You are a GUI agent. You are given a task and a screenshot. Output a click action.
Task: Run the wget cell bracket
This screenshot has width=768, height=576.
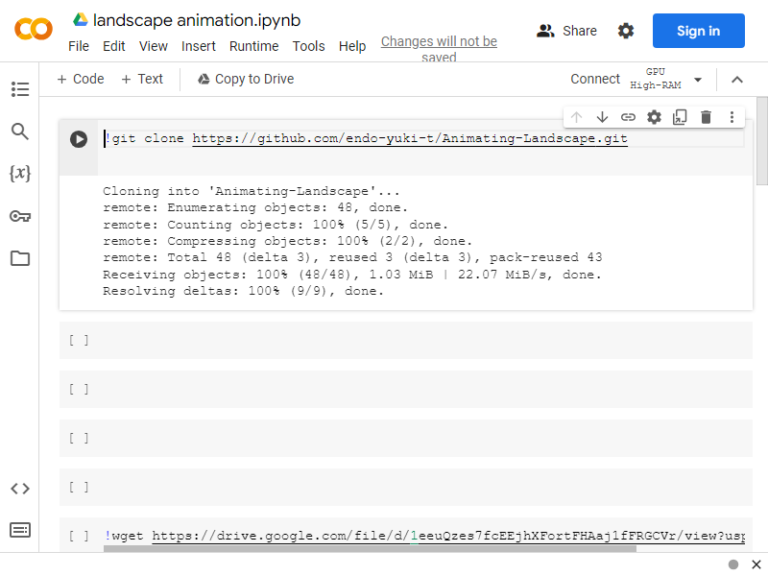78,536
